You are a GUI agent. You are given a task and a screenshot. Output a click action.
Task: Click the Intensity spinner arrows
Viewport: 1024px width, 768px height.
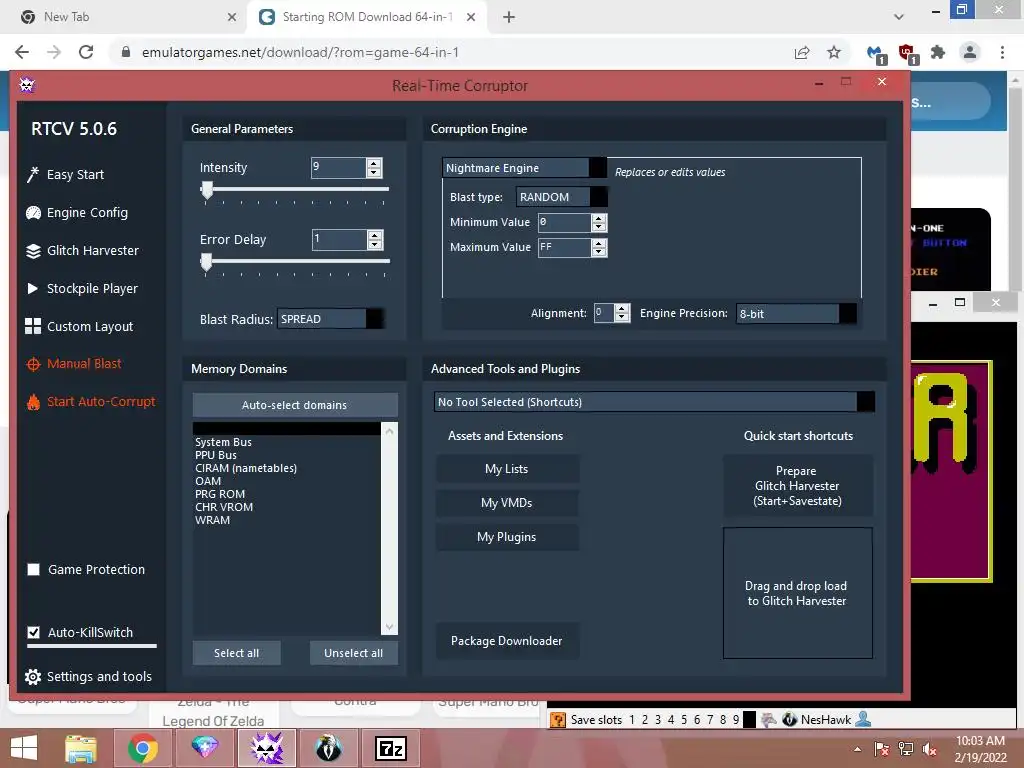click(374, 168)
